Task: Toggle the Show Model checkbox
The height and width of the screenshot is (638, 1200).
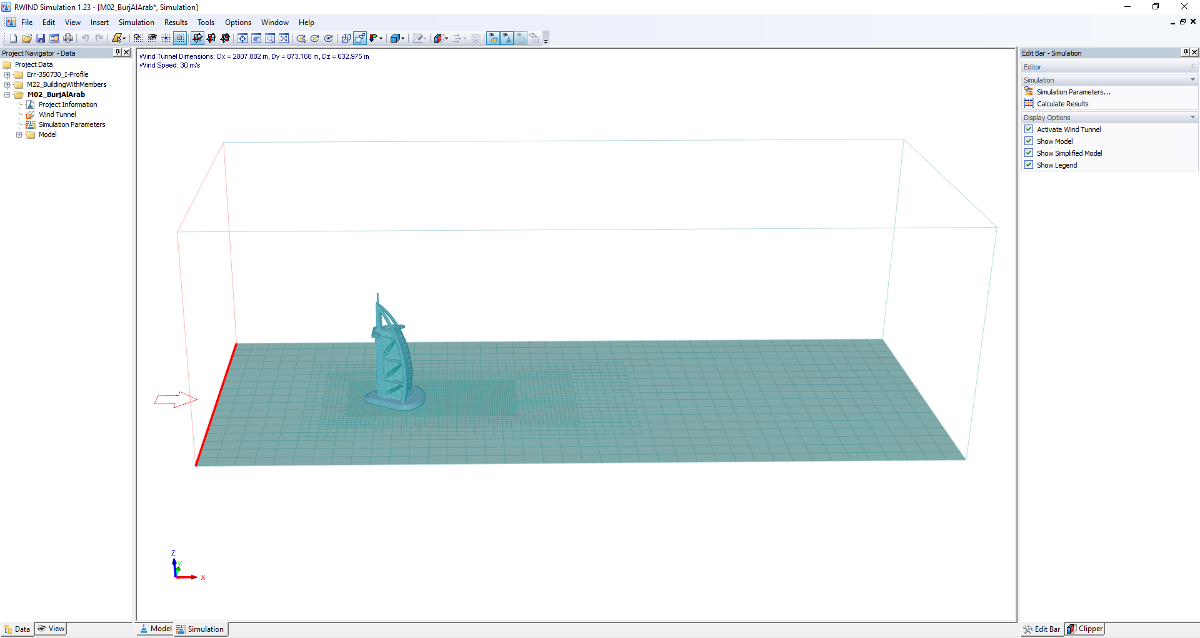Action: tap(1029, 141)
